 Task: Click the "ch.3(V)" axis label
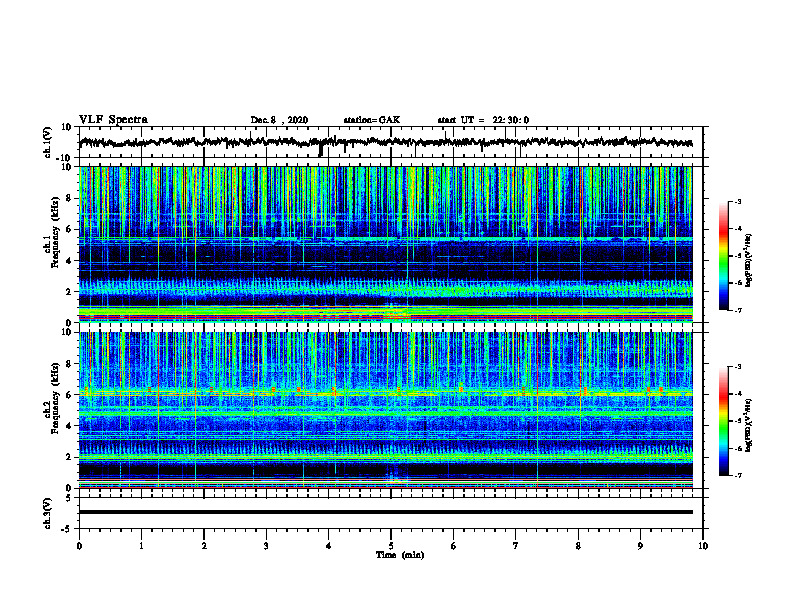tap(48, 514)
